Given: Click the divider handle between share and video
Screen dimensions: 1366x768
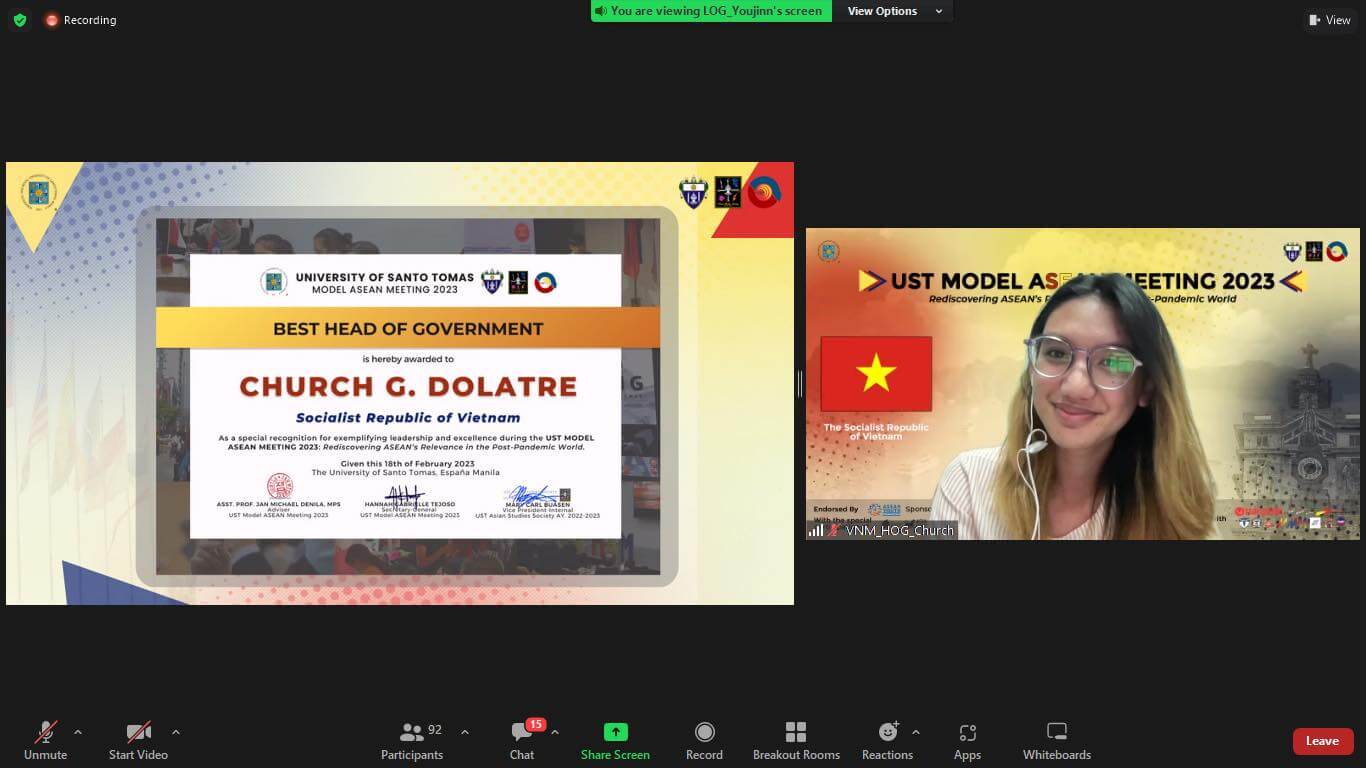Looking at the screenshot, I should [x=800, y=383].
